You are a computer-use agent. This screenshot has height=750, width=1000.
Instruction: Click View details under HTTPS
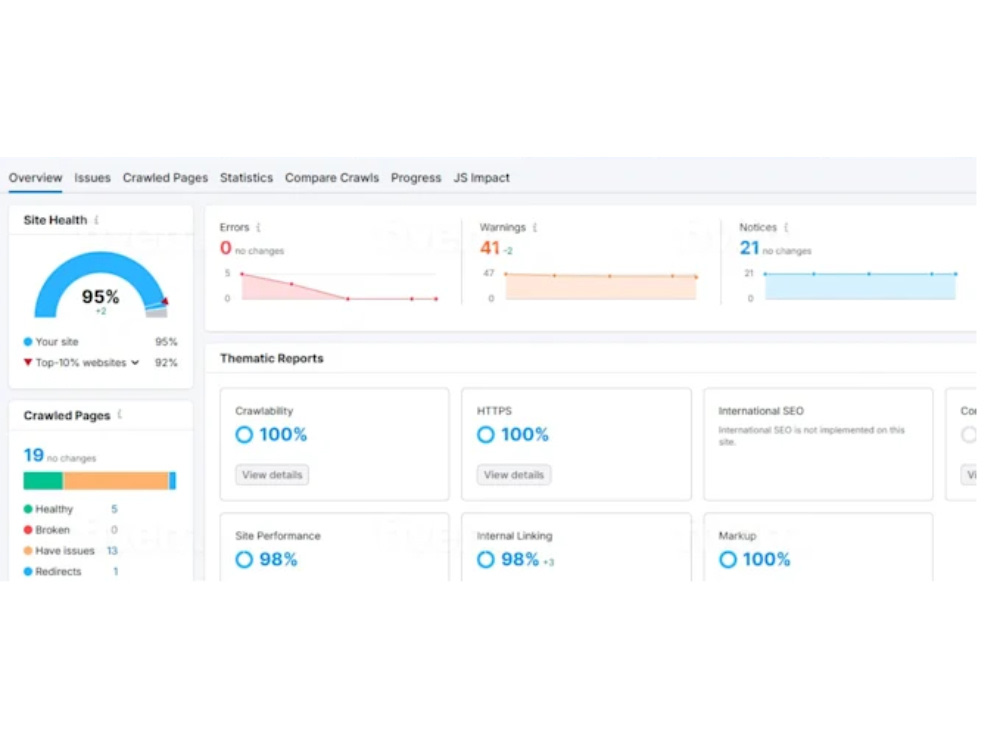point(514,475)
